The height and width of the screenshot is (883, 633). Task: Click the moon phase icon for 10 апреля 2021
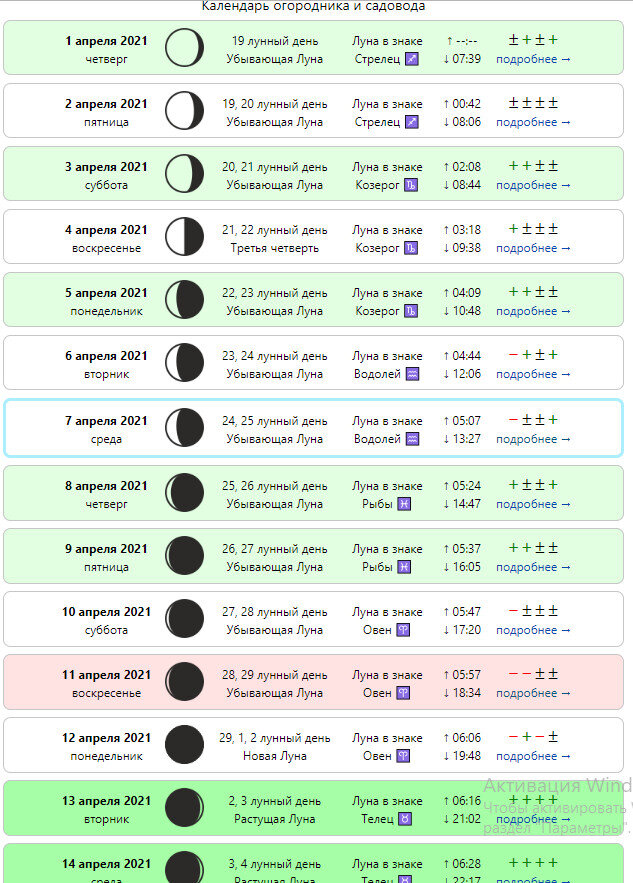pyautogui.click(x=184, y=618)
